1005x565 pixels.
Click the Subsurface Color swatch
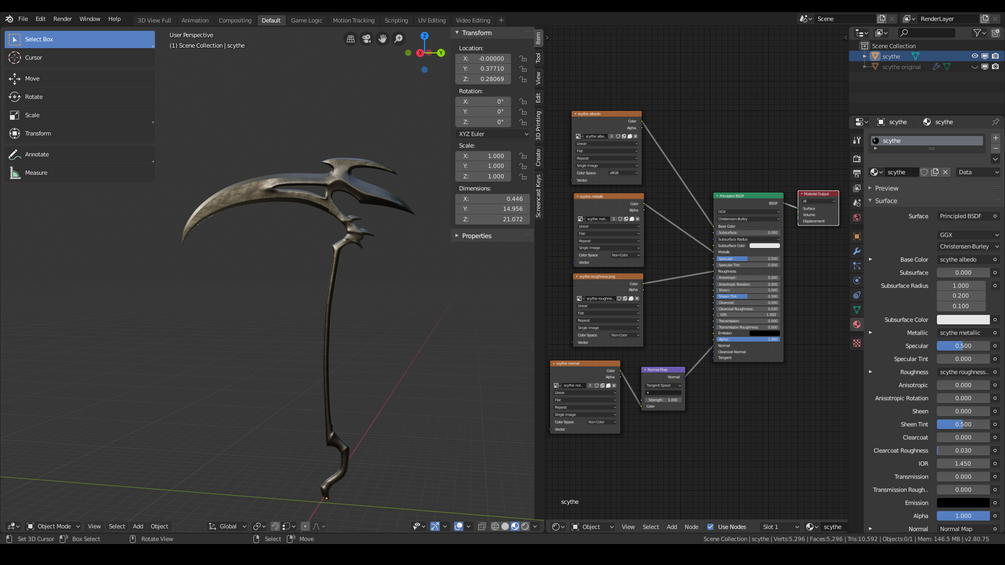pos(963,320)
